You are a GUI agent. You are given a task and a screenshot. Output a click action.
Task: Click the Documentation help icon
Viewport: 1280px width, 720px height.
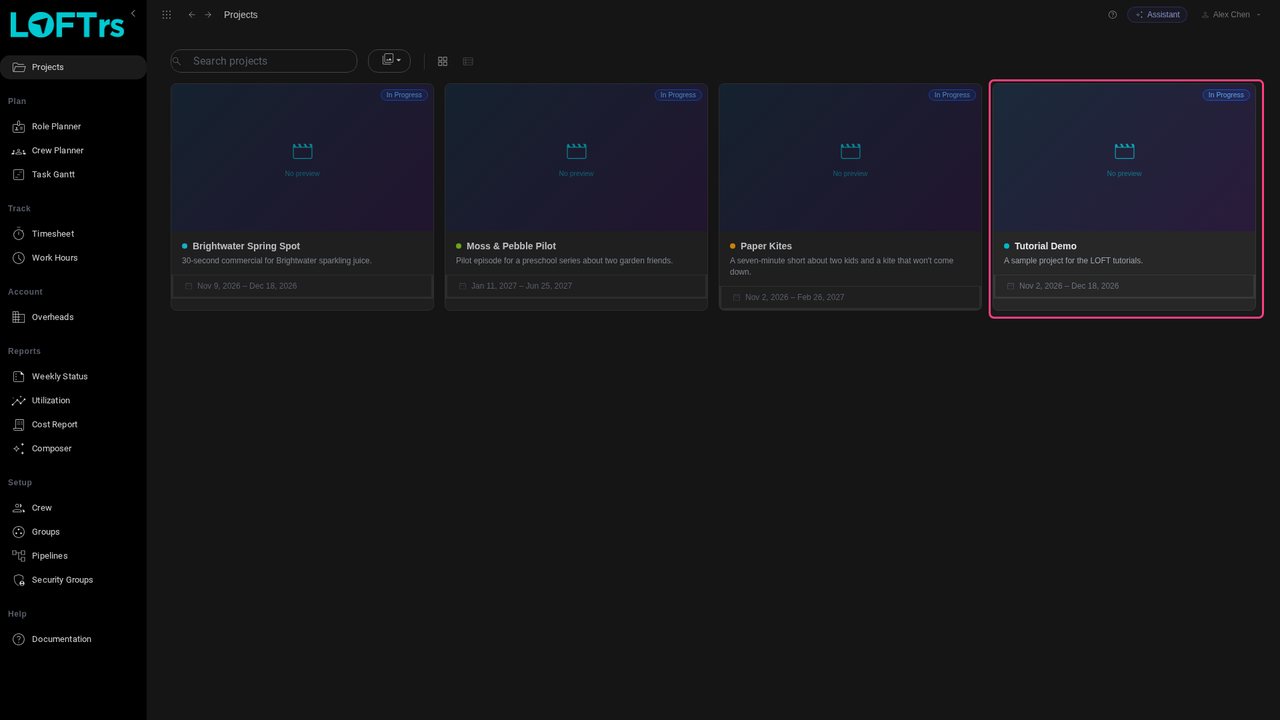tap(18, 639)
